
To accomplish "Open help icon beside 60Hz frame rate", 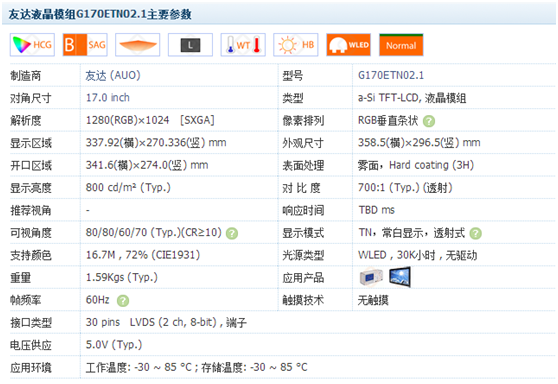I will click(x=123, y=301).
